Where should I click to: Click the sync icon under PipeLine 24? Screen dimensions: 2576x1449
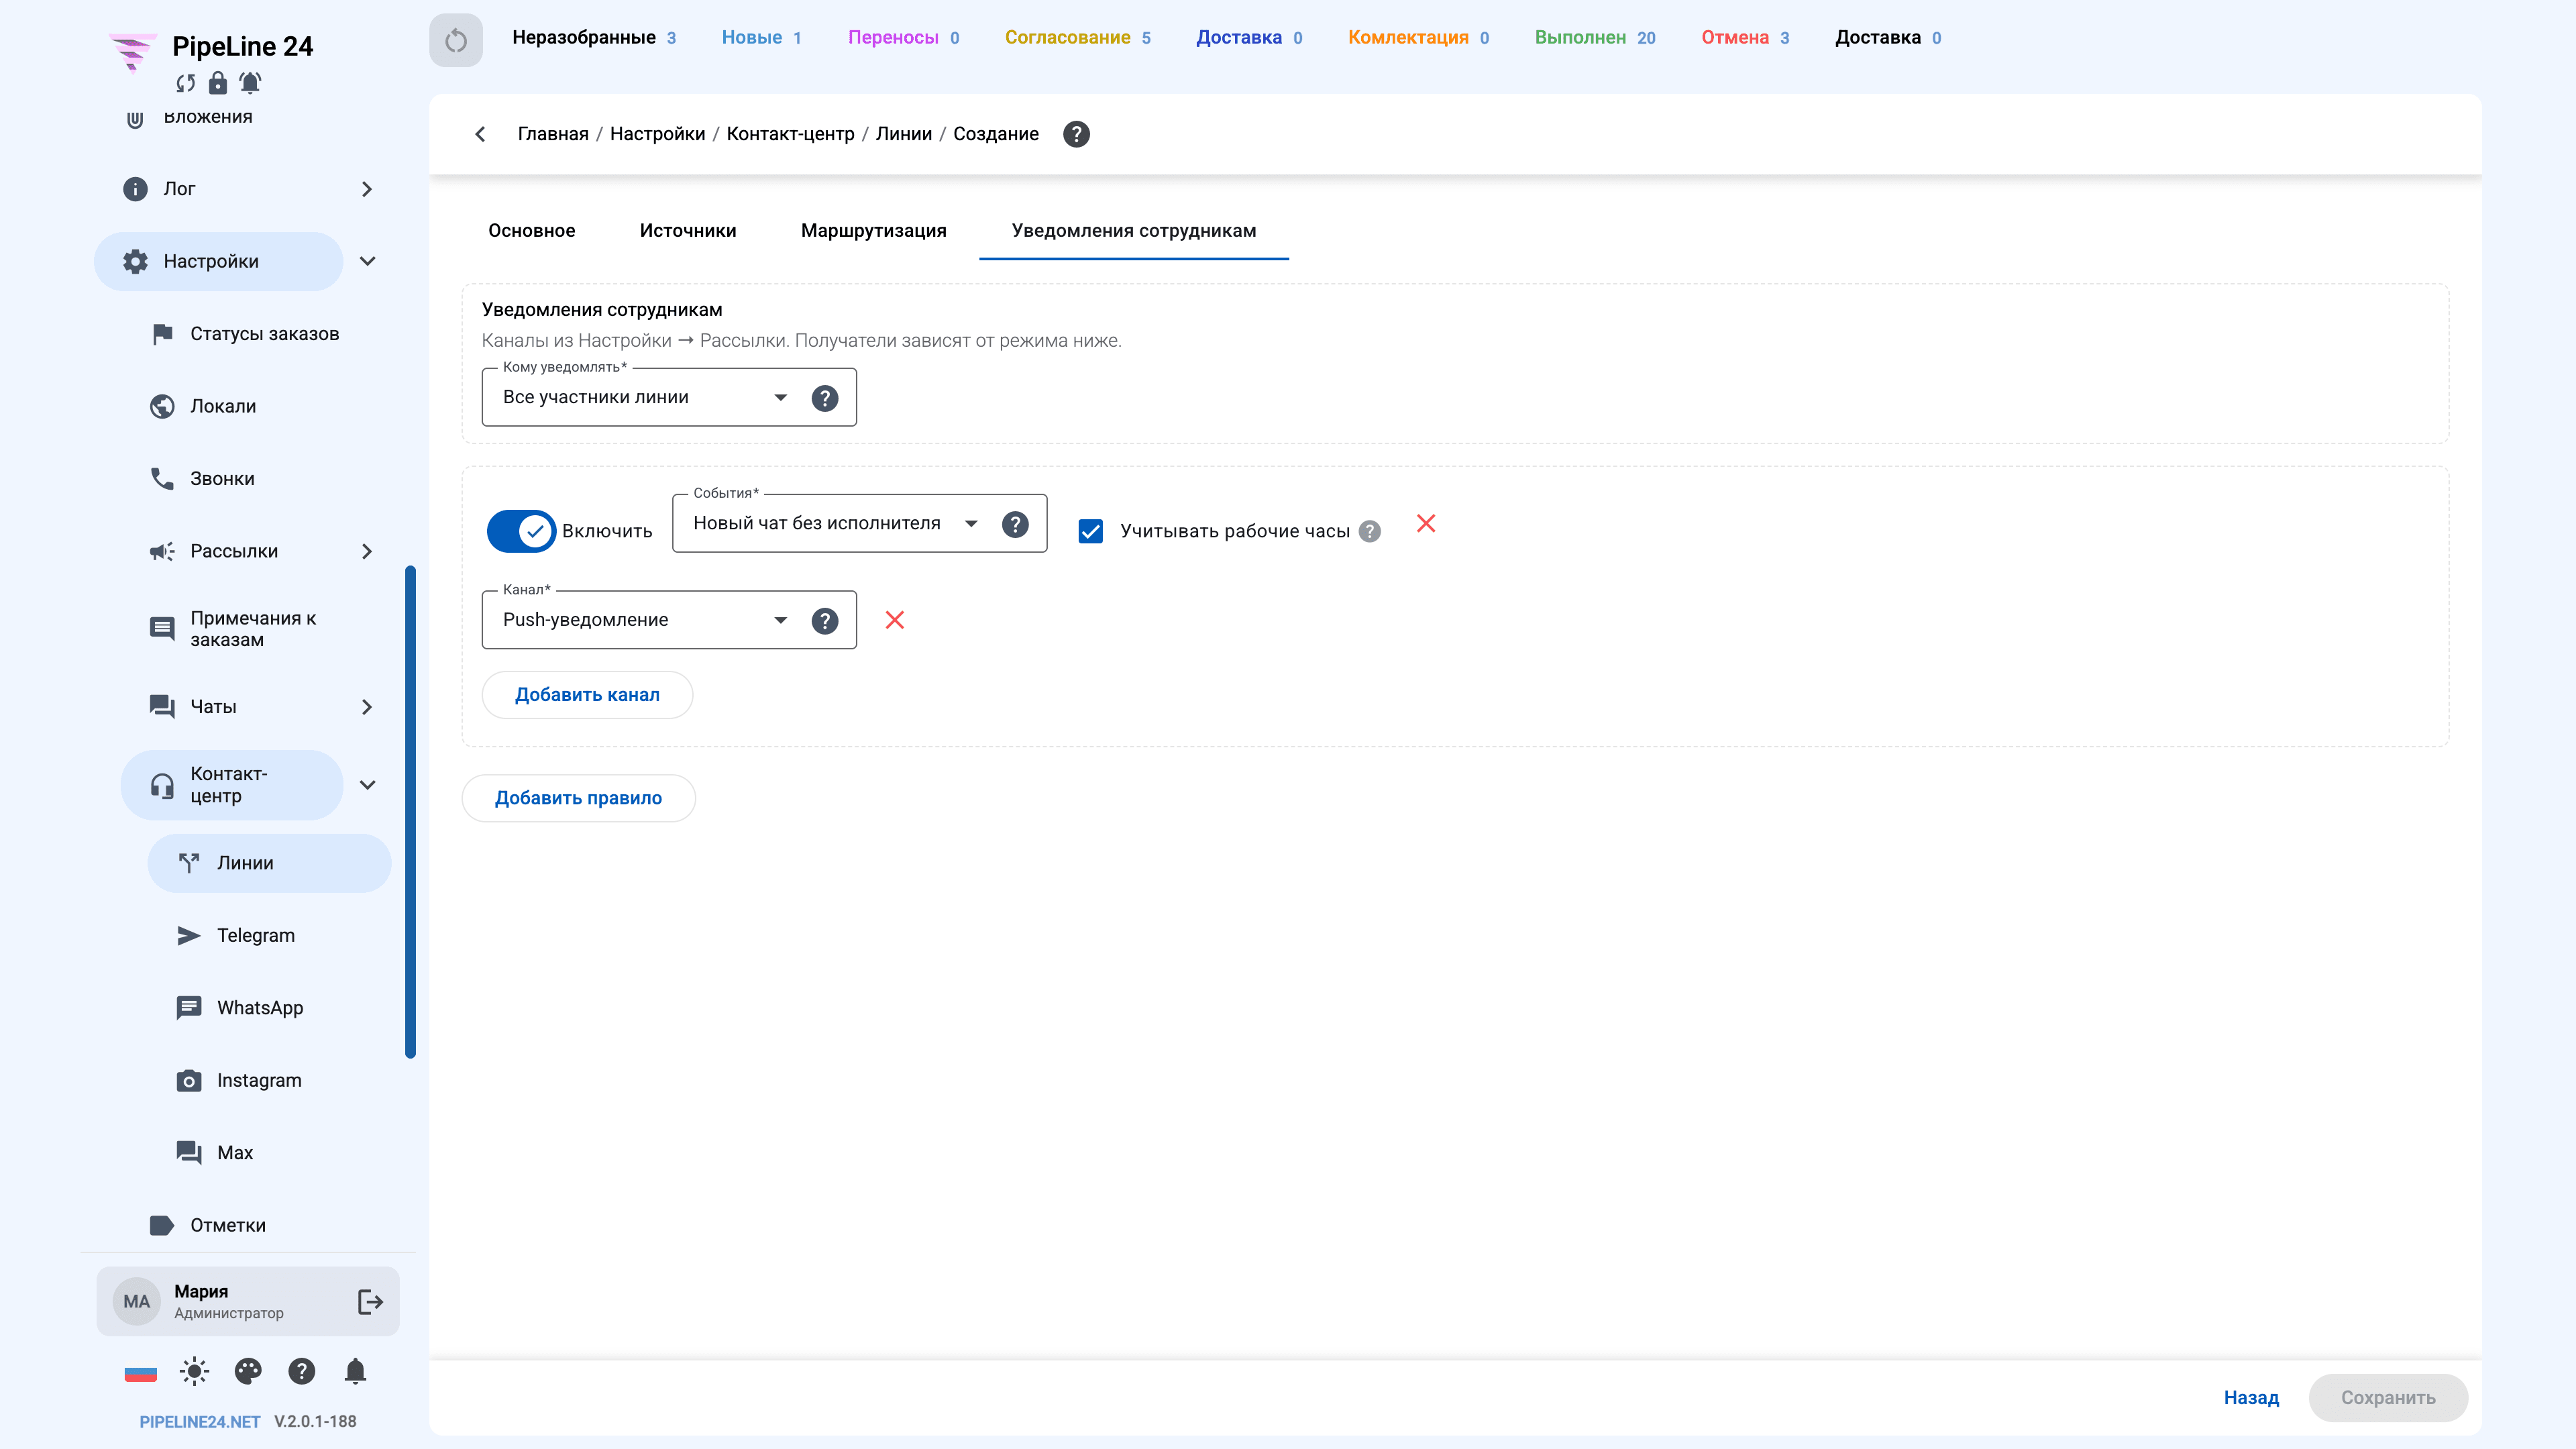point(186,83)
